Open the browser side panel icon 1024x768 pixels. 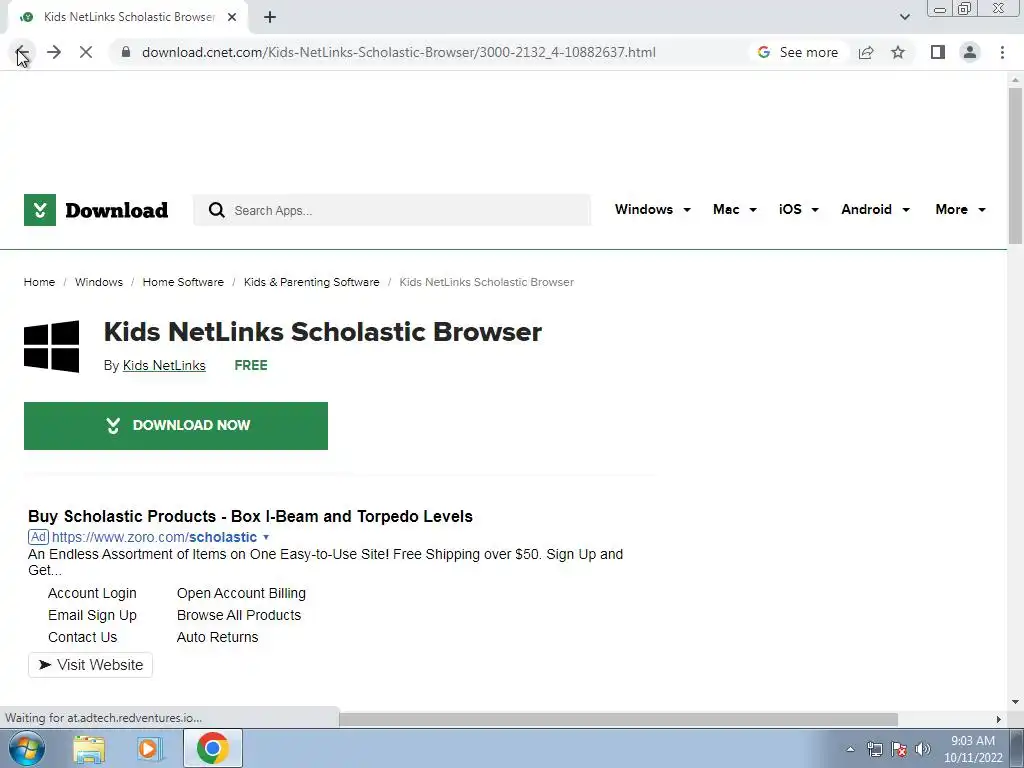938,52
